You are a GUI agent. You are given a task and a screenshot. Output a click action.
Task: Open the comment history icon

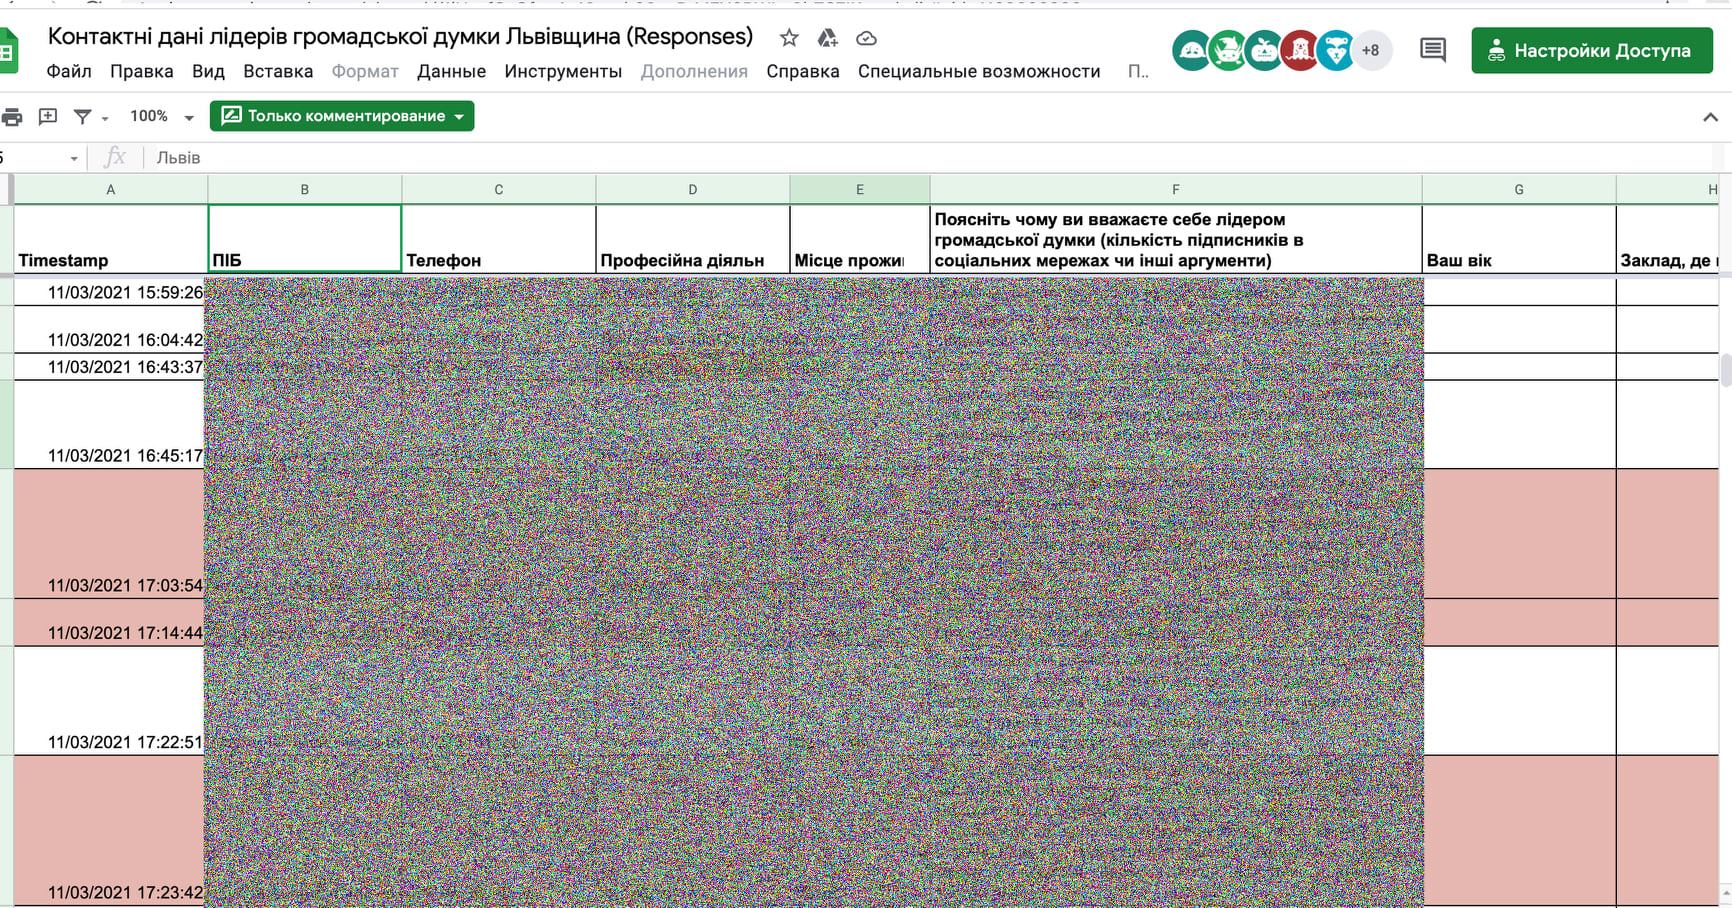pyautogui.click(x=1432, y=50)
